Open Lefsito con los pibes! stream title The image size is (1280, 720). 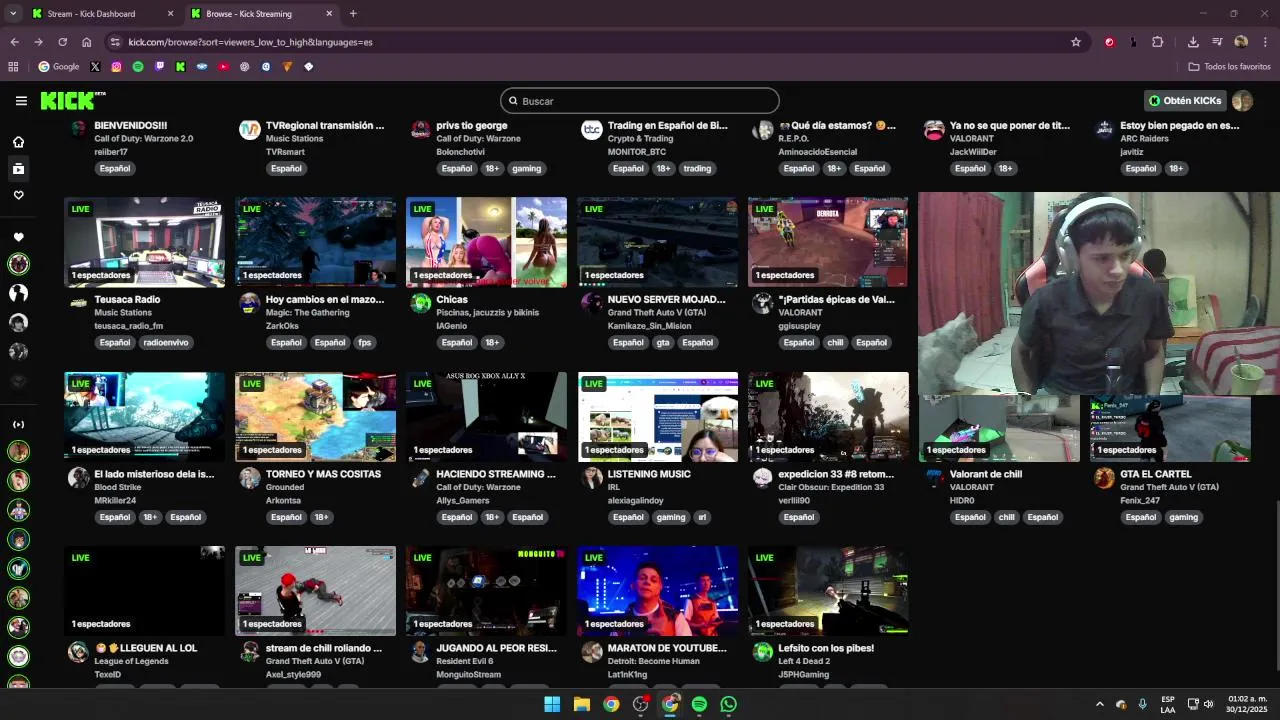pos(826,648)
